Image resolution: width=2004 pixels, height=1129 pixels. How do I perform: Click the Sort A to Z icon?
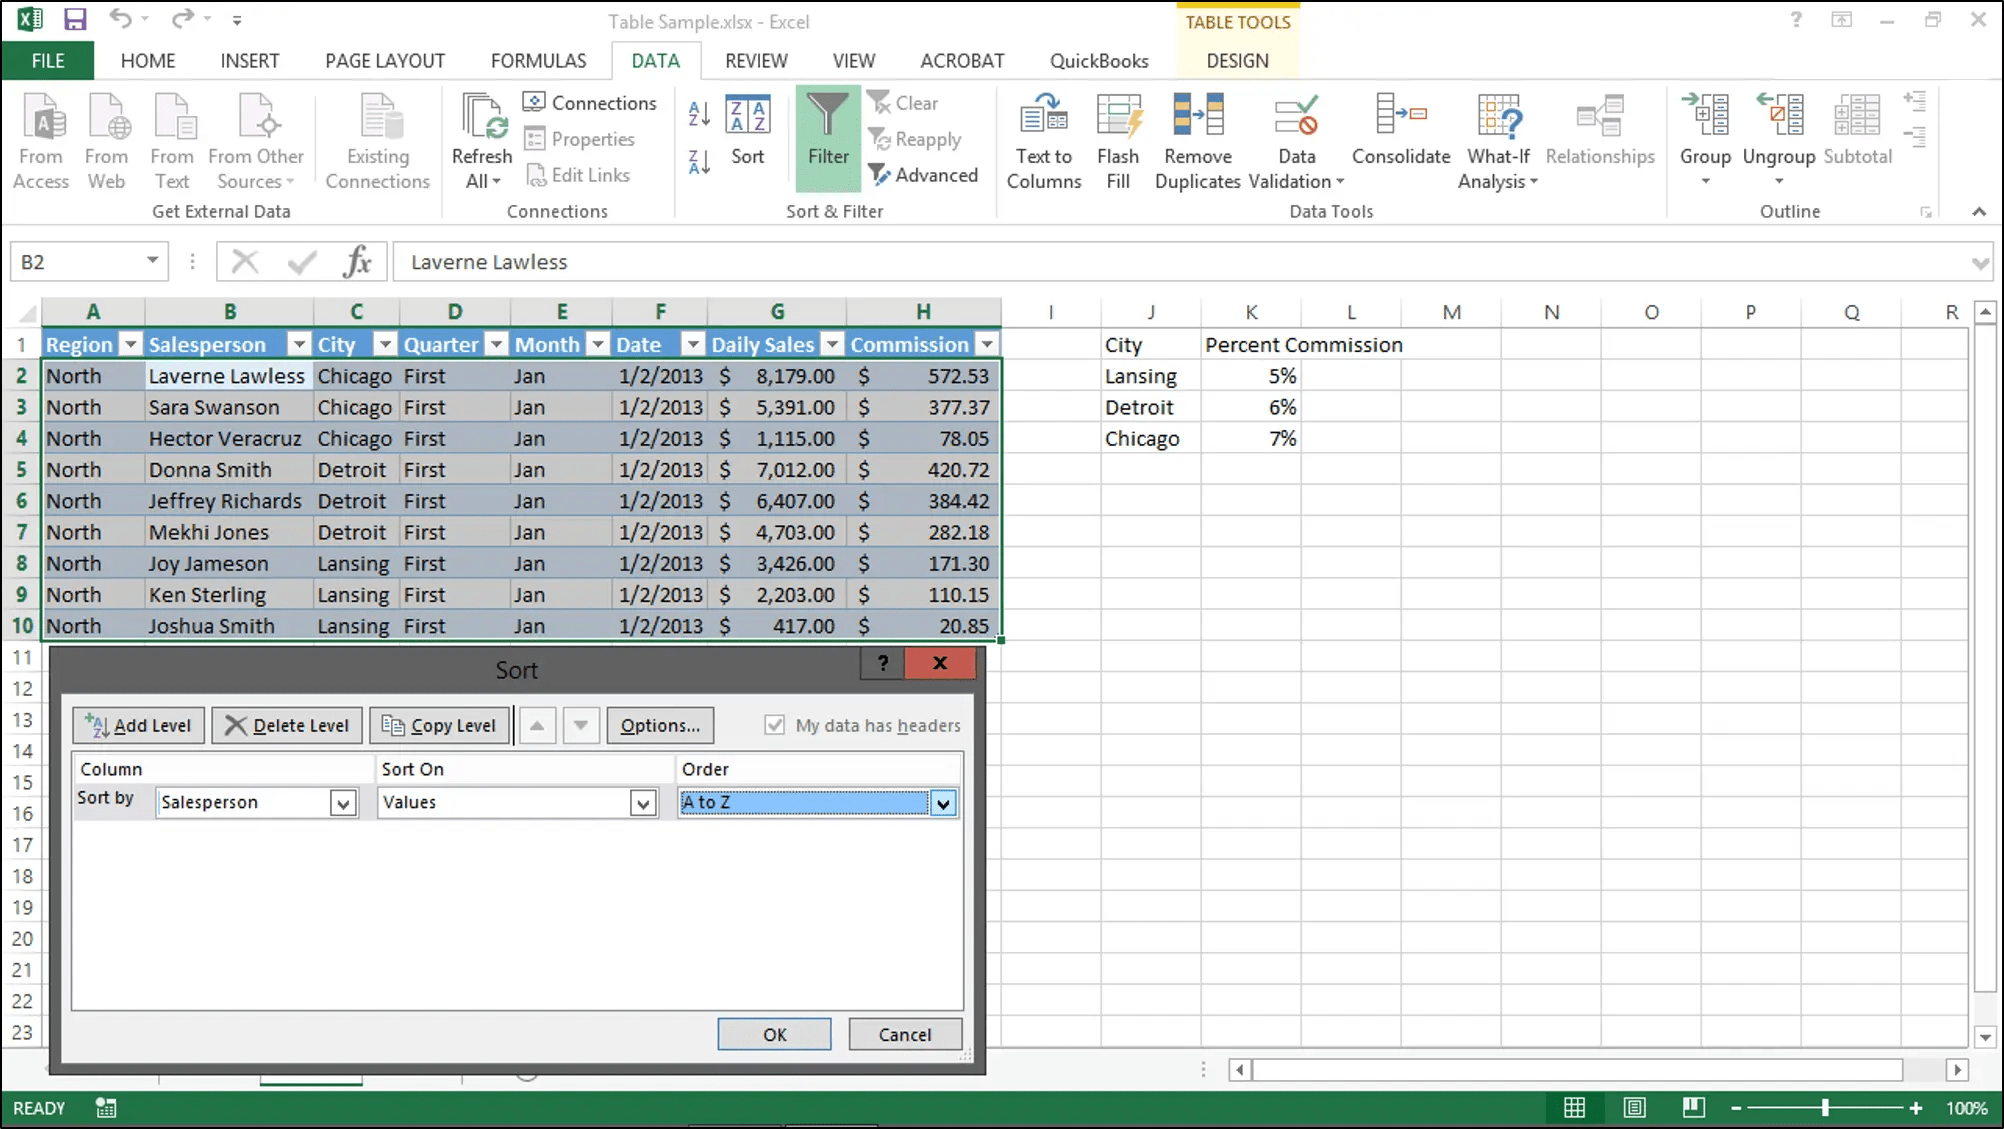tap(699, 114)
